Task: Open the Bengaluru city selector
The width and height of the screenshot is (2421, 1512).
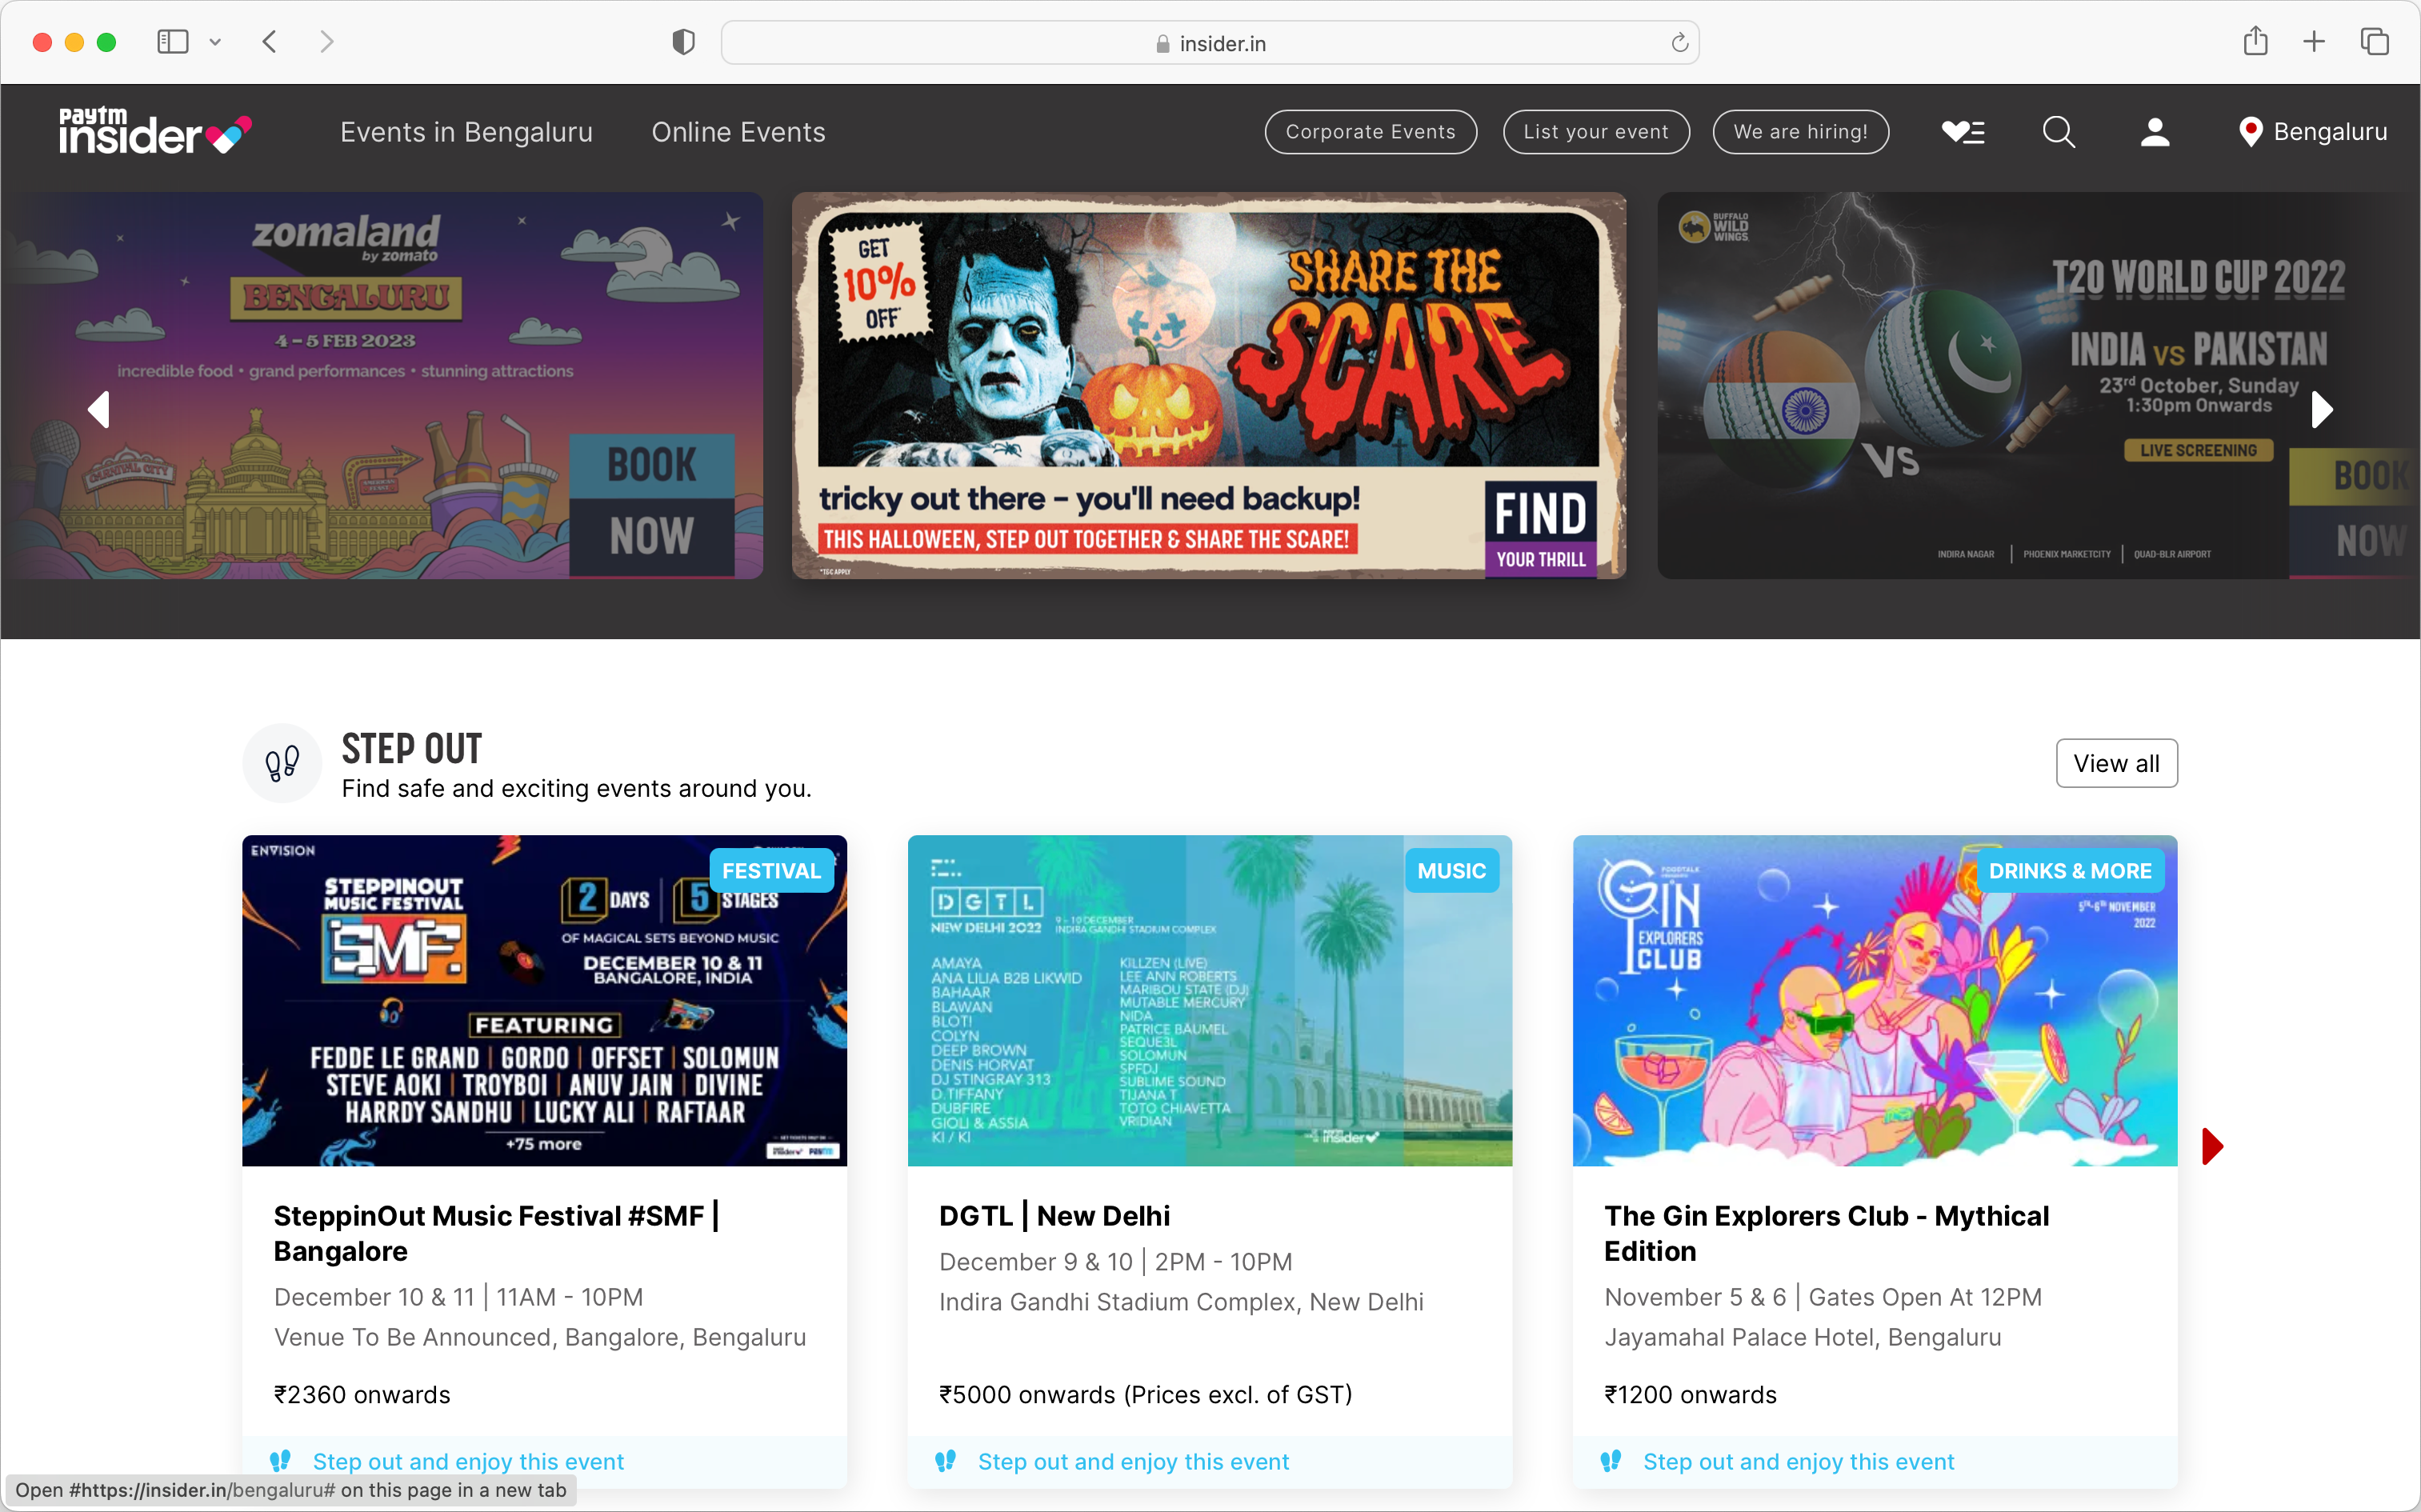Action: coord(2328,131)
